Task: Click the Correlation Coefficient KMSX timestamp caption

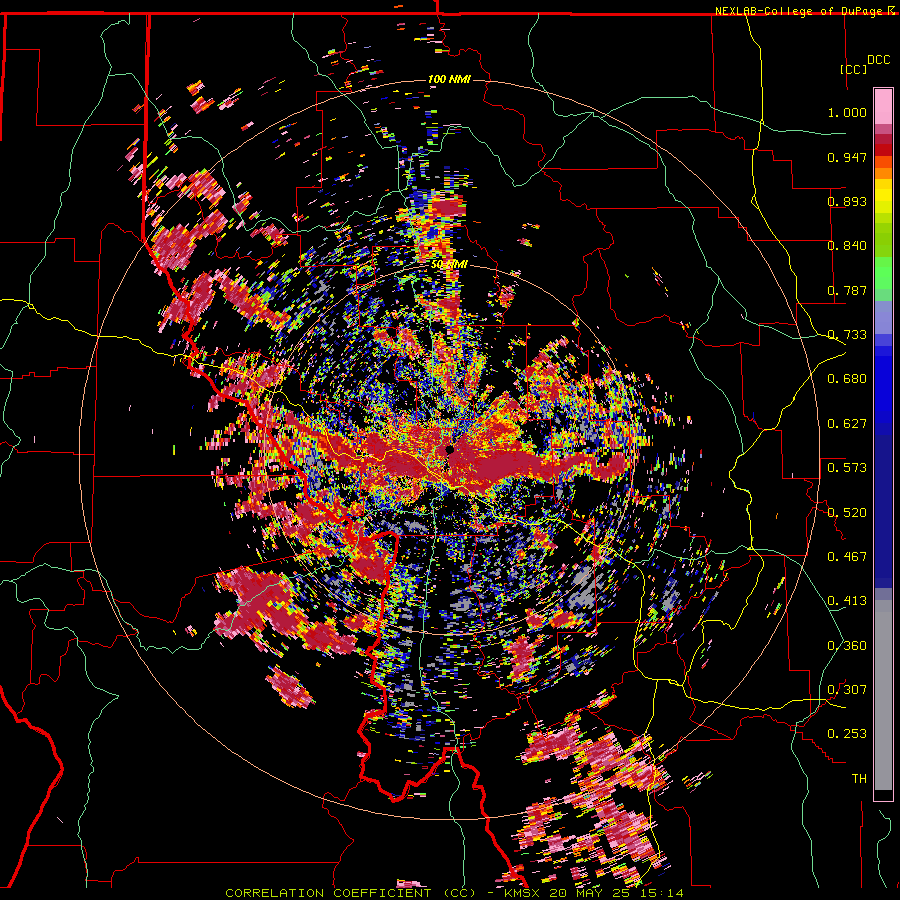Action: [454, 893]
